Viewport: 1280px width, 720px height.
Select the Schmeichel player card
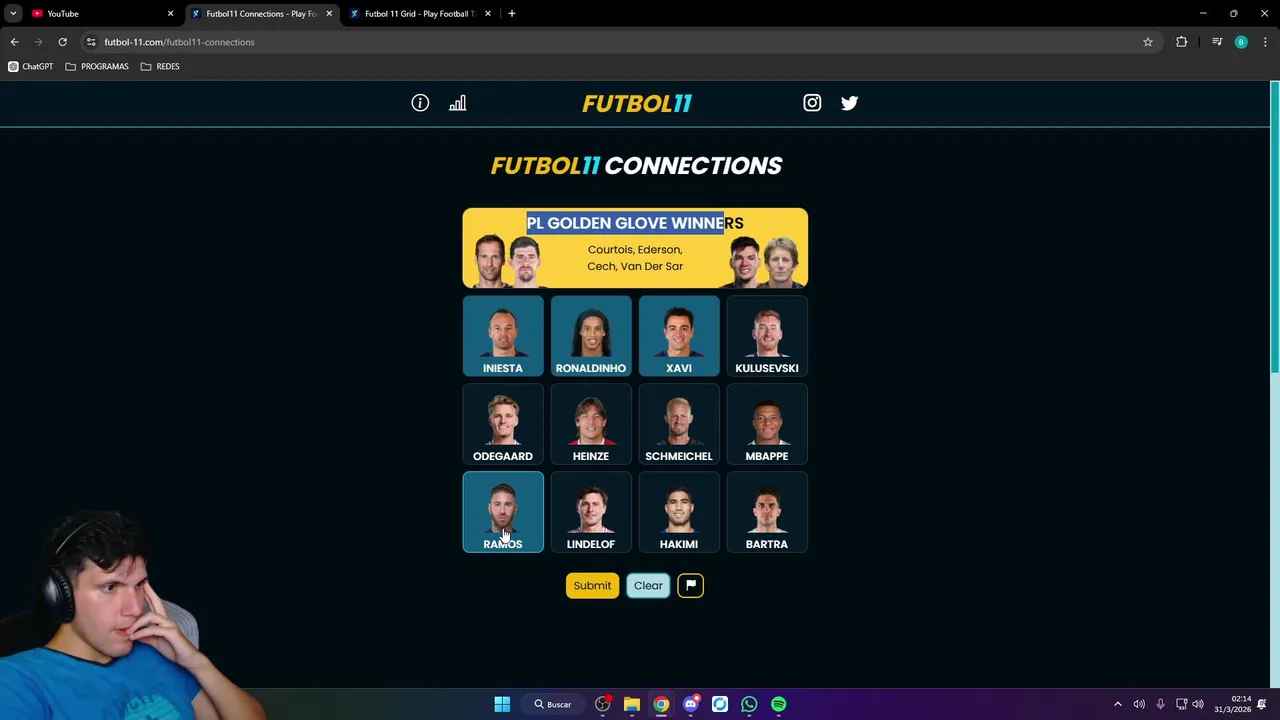(x=679, y=424)
